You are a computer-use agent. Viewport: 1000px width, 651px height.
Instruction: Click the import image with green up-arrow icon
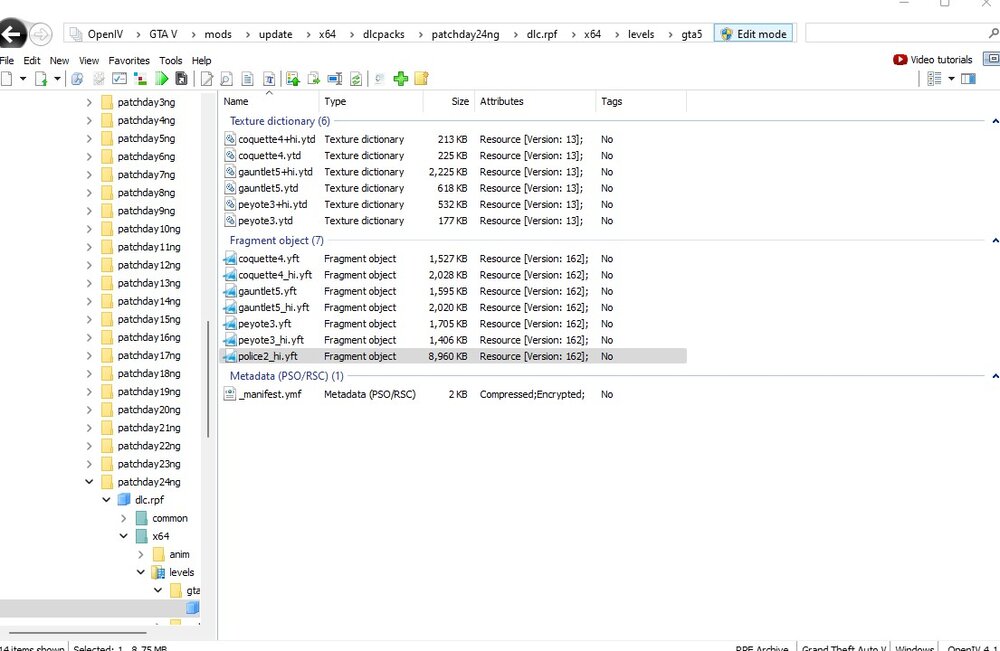pyautogui.click(x=293, y=78)
